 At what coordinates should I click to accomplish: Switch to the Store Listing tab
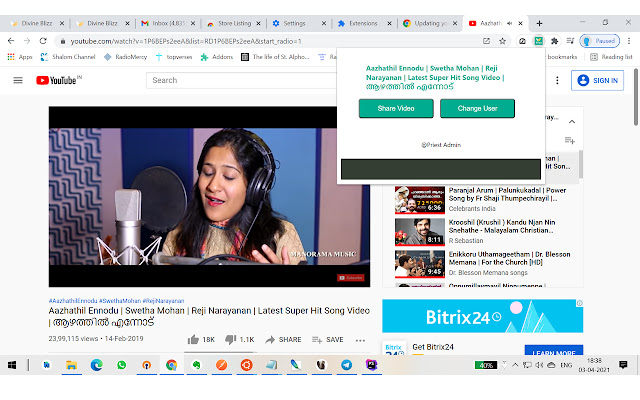click(x=233, y=23)
